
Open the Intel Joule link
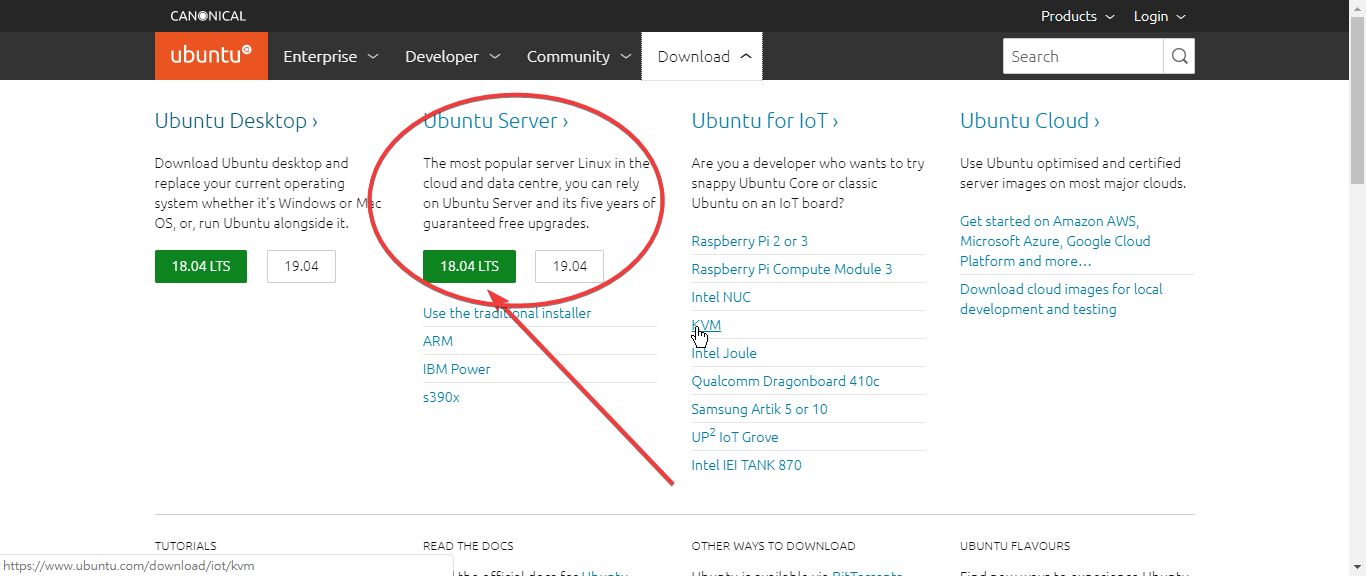tap(724, 353)
